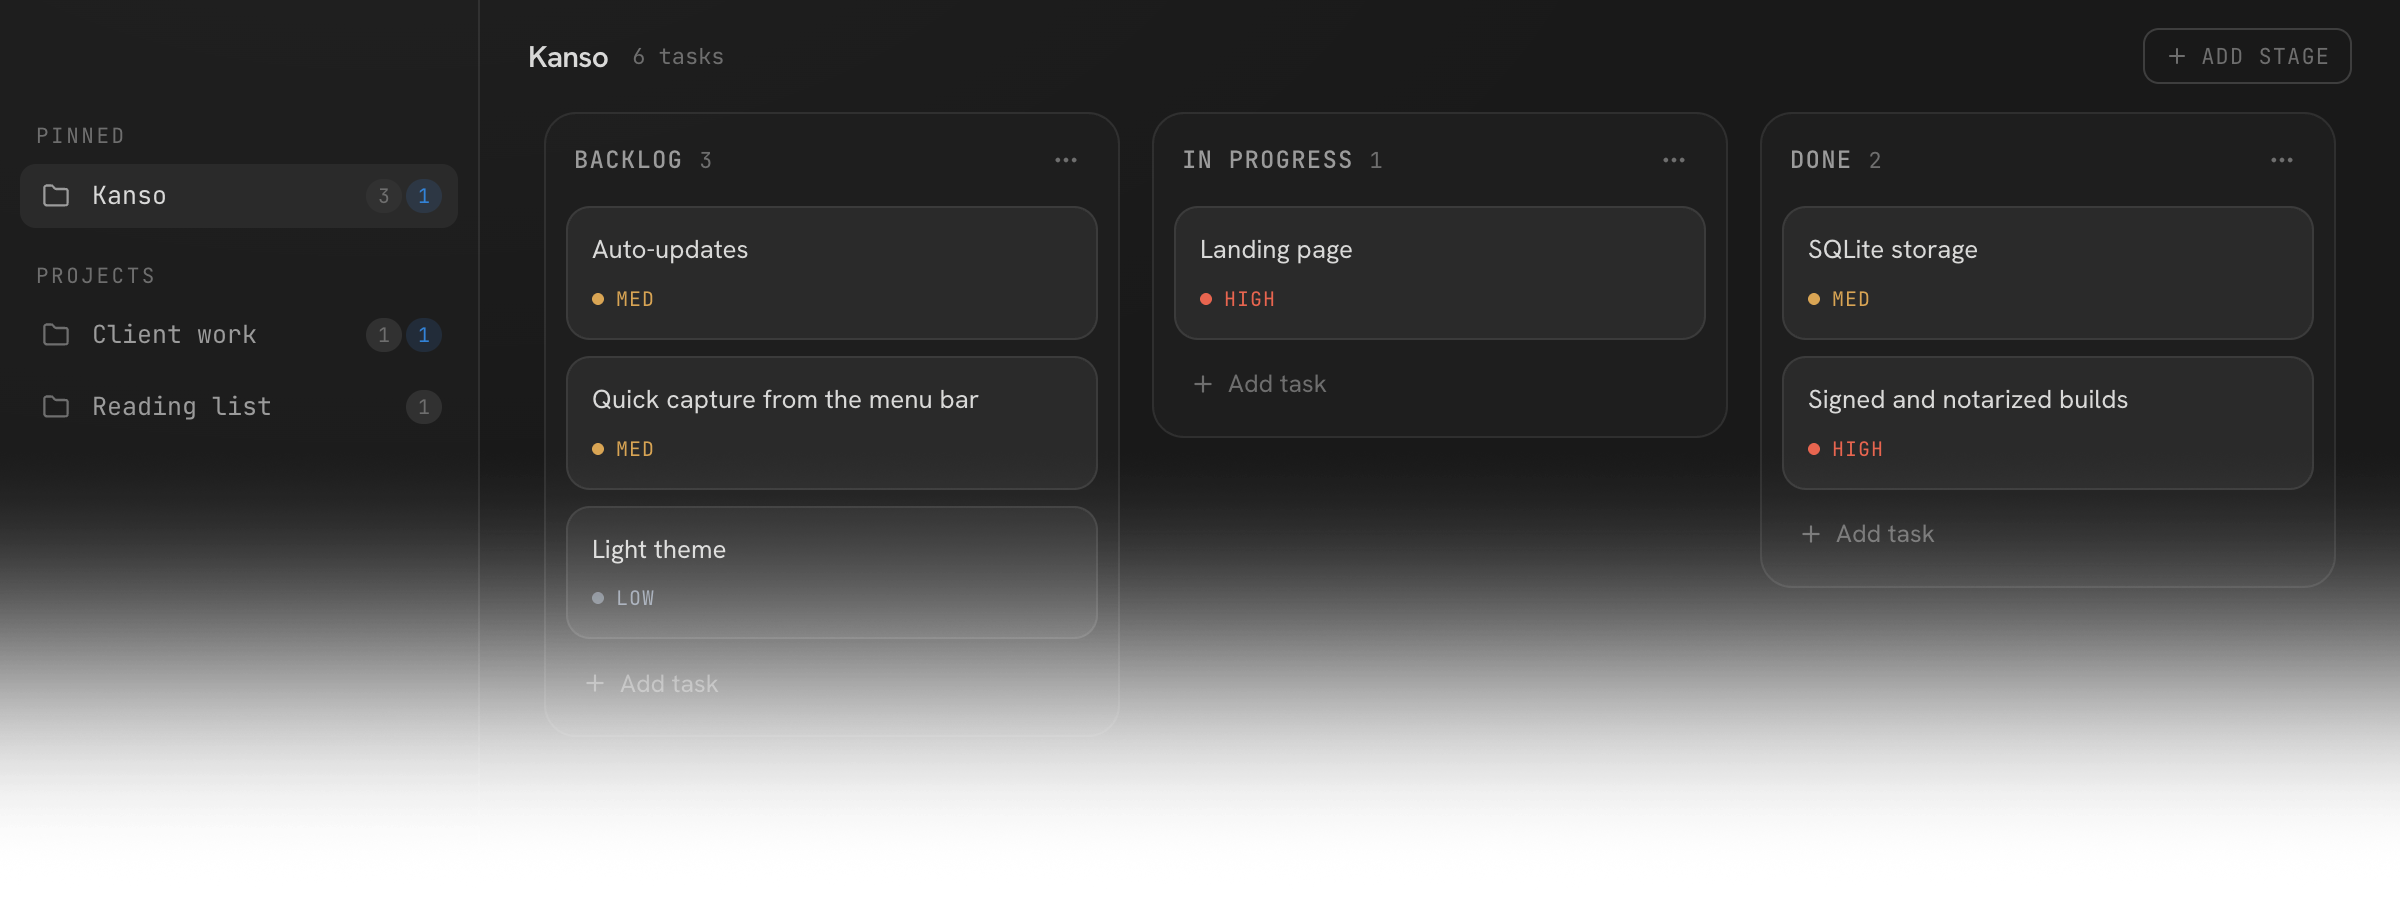Open the SQLite storage task card
This screenshot has height=920, width=2400.
click(2048, 273)
